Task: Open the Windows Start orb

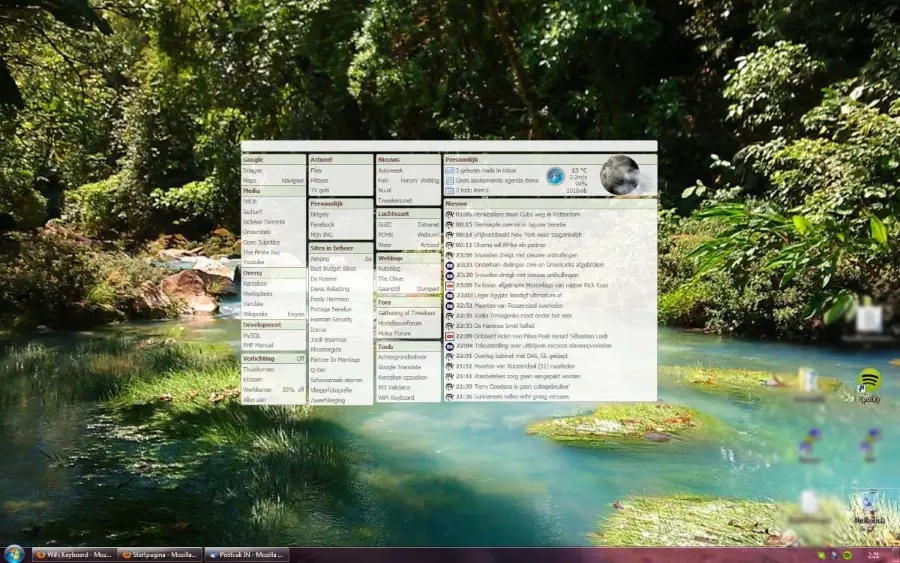Action: [x=14, y=554]
